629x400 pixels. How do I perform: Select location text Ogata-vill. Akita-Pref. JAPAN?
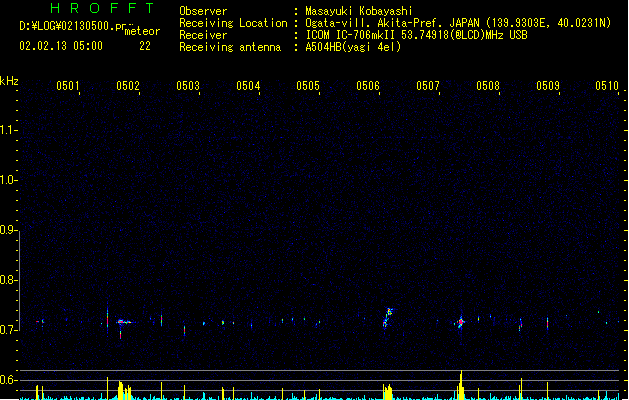pyautogui.click(x=392, y=23)
